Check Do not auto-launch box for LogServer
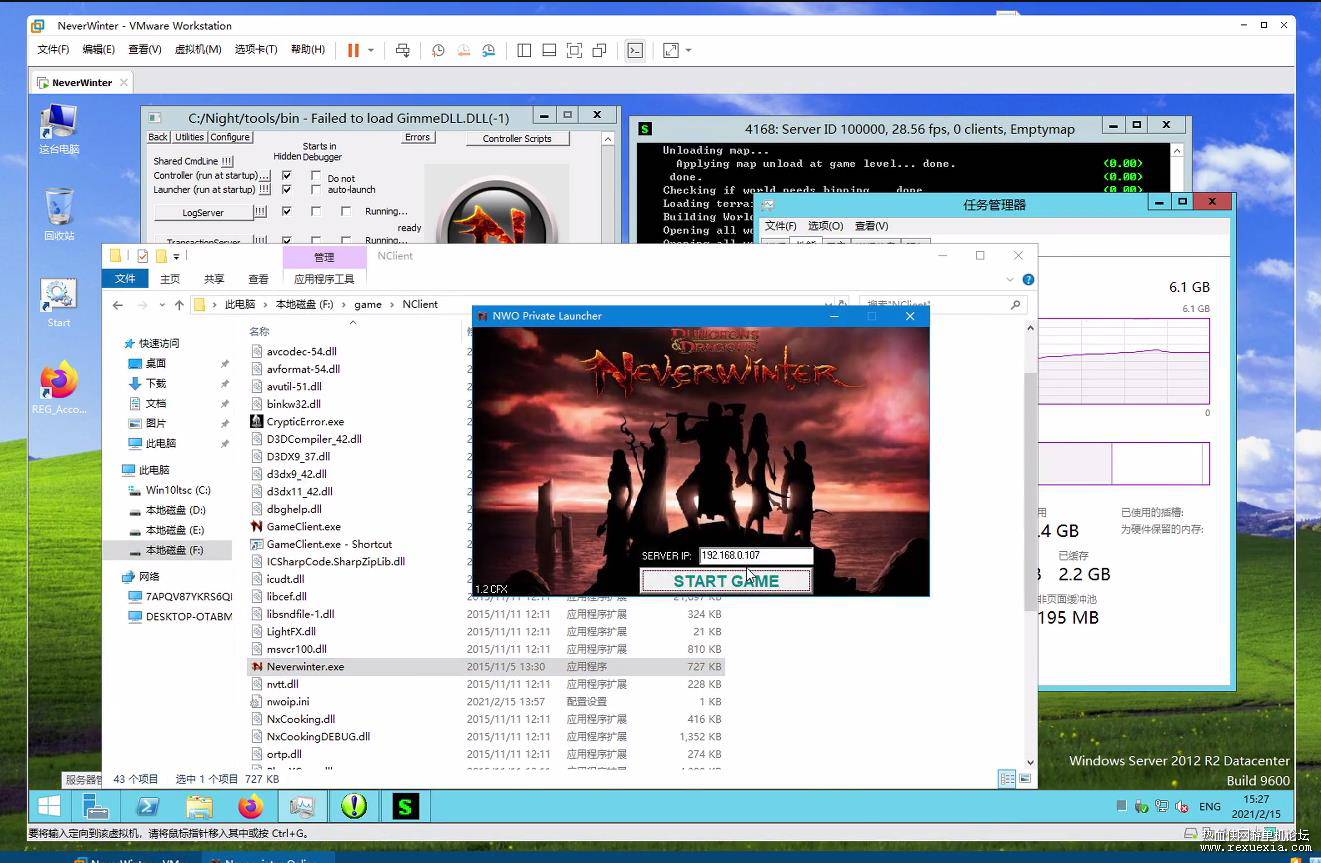This screenshot has width=1321, height=863. [x=346, y=212]
